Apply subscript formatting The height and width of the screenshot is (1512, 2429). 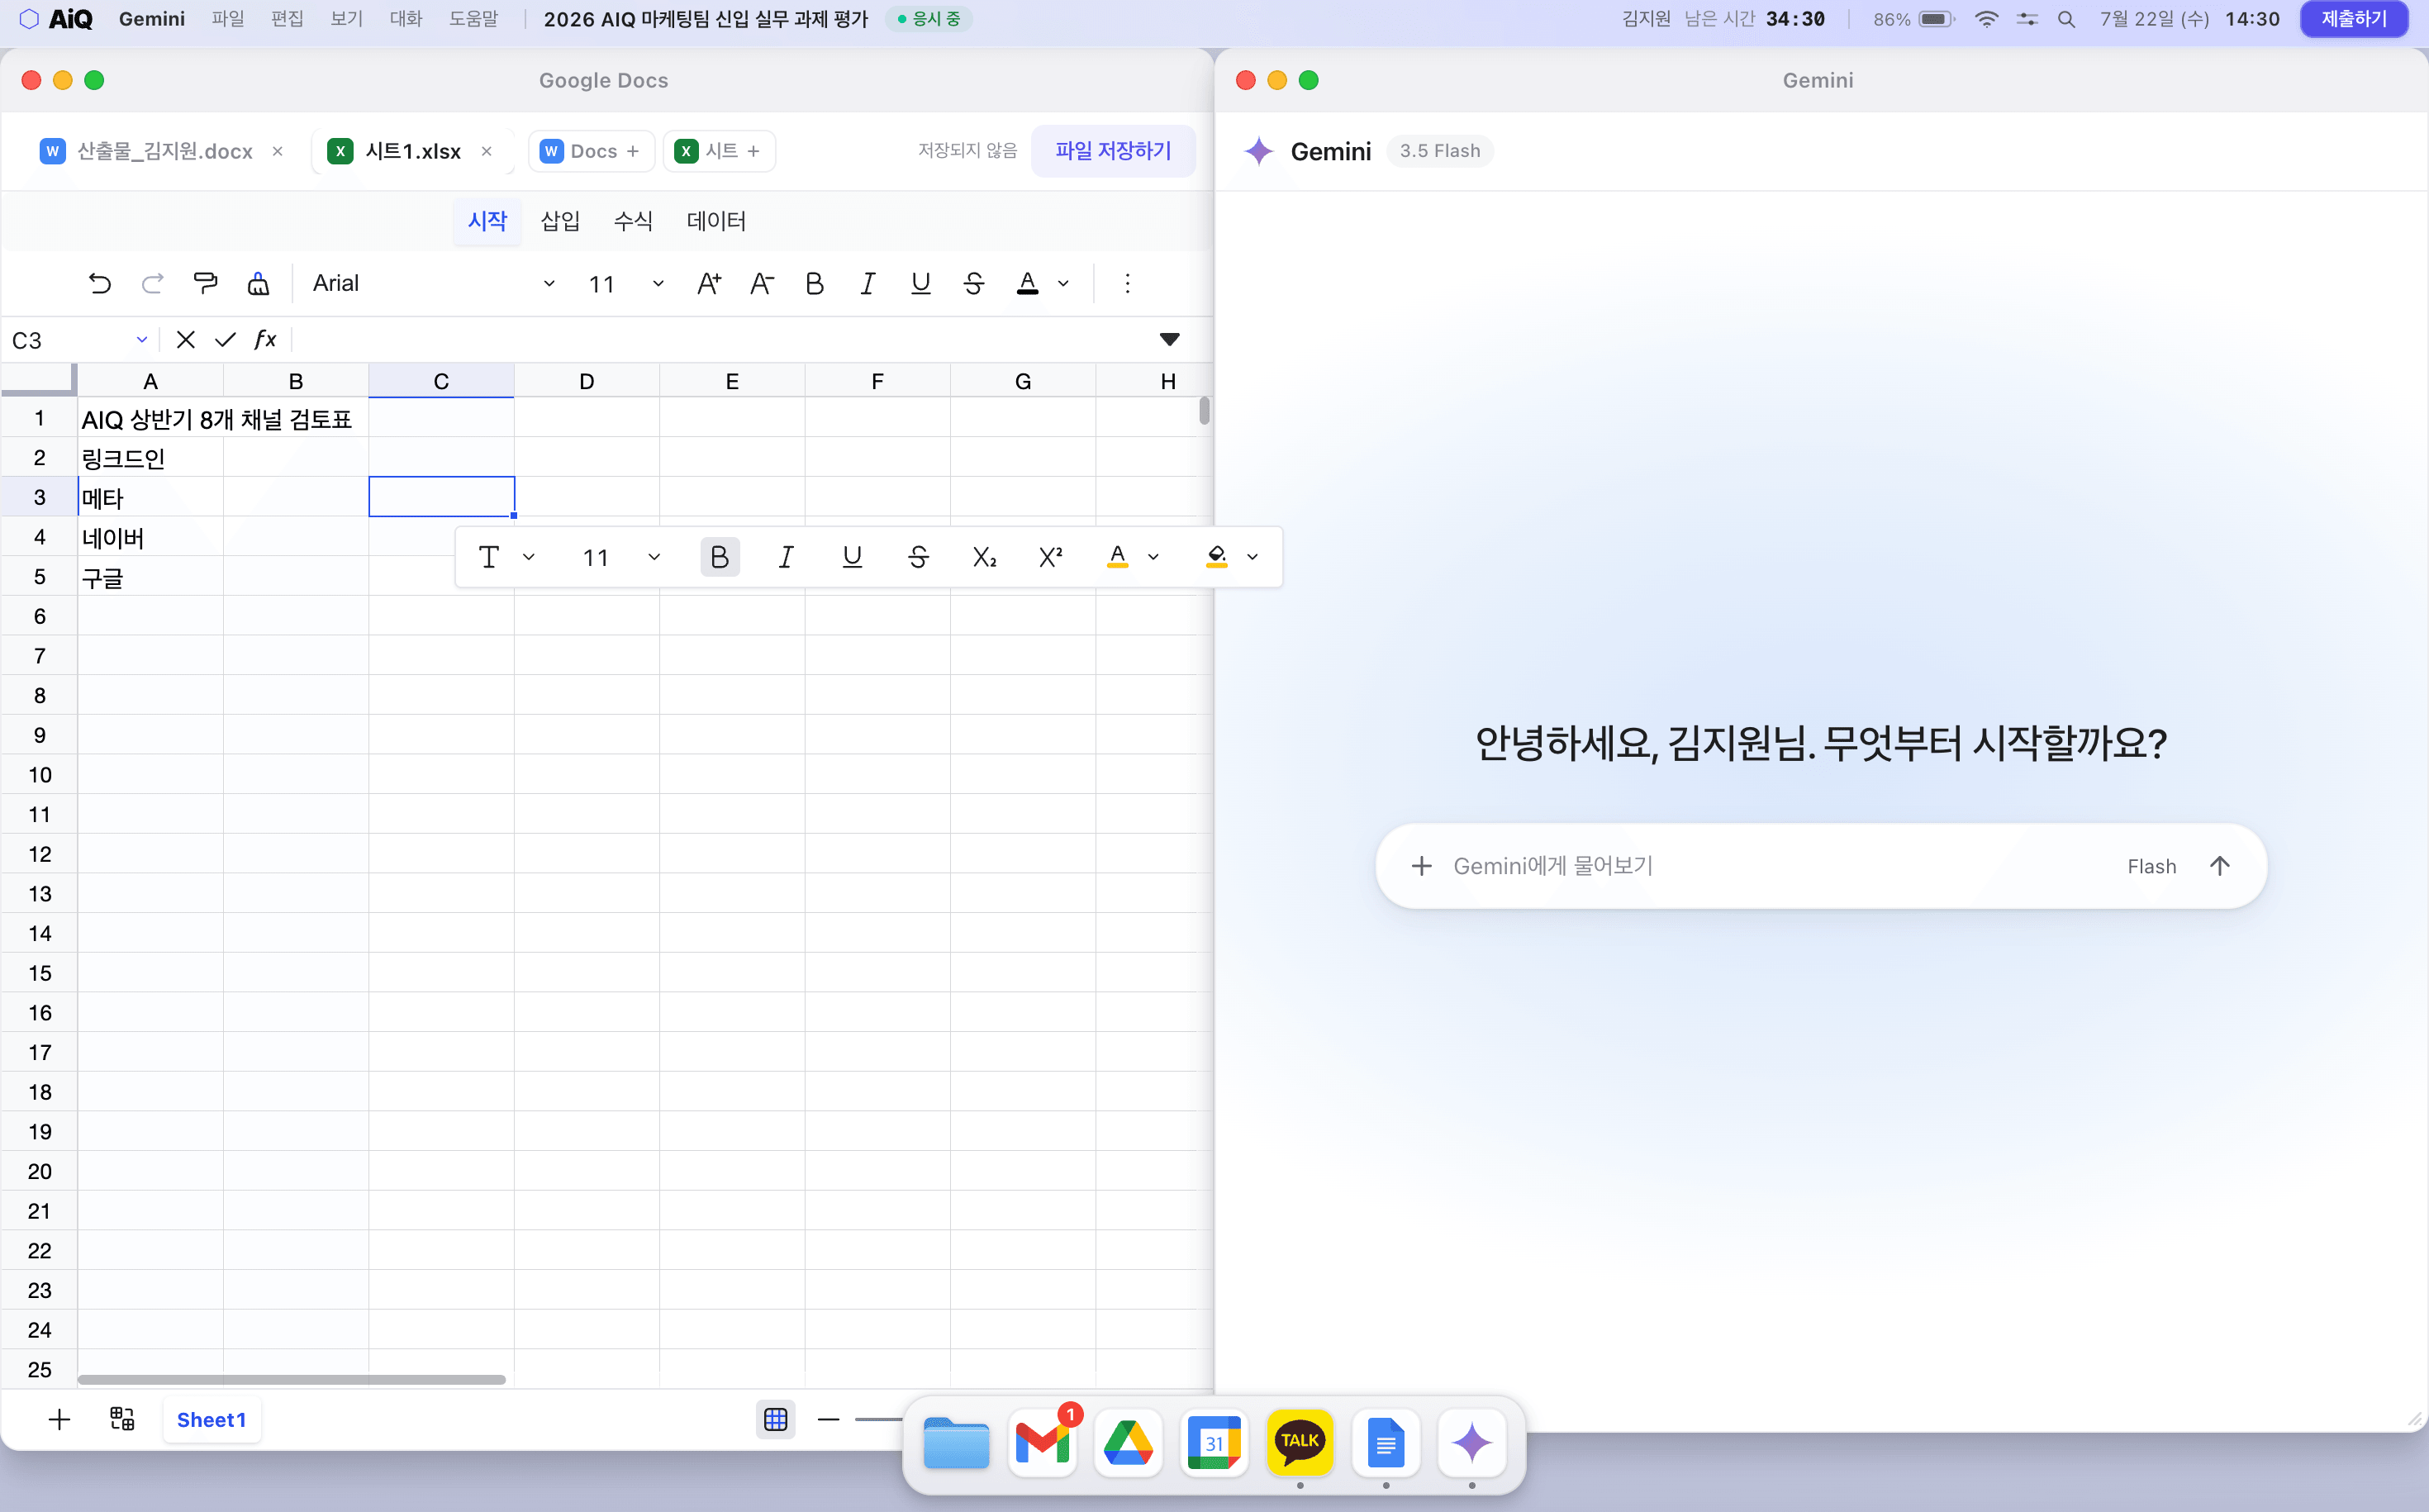pyautogui.click(x=984, y=557)
